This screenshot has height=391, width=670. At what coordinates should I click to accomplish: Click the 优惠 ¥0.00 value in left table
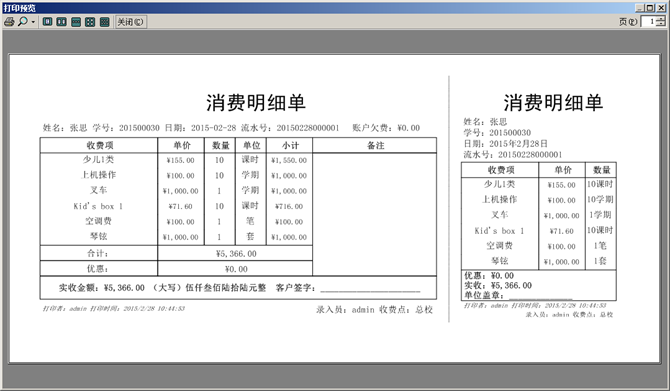tap(236, 269)
